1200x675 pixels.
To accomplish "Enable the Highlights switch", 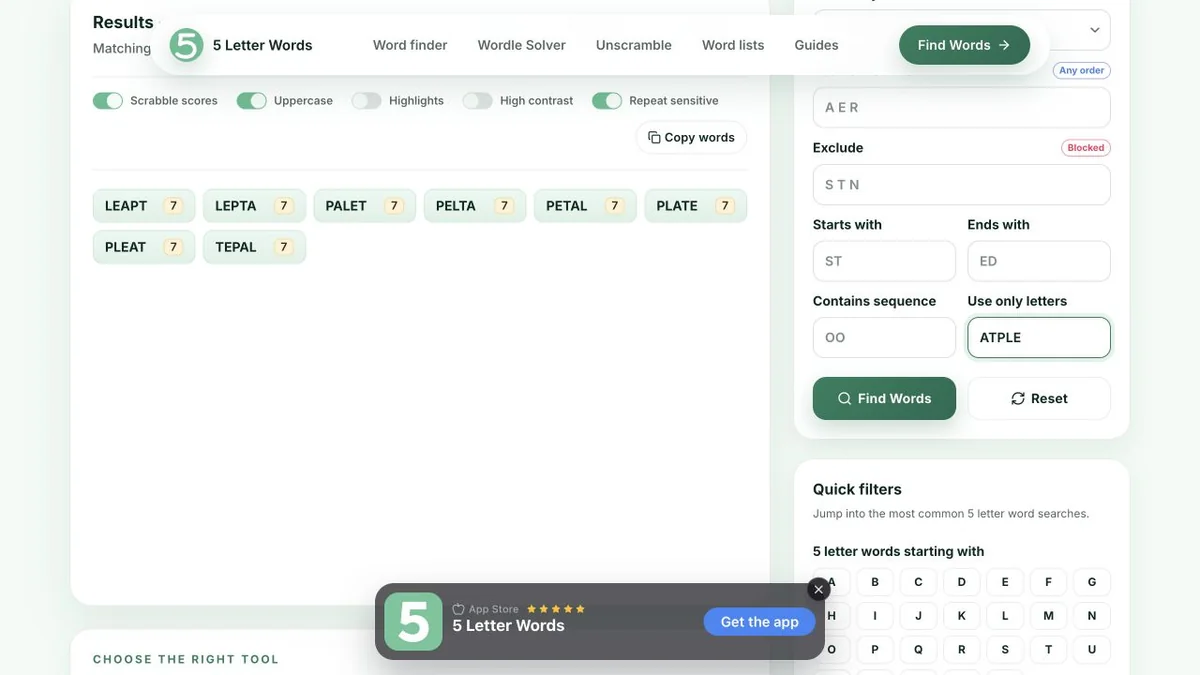I will (x=367, y=101).
